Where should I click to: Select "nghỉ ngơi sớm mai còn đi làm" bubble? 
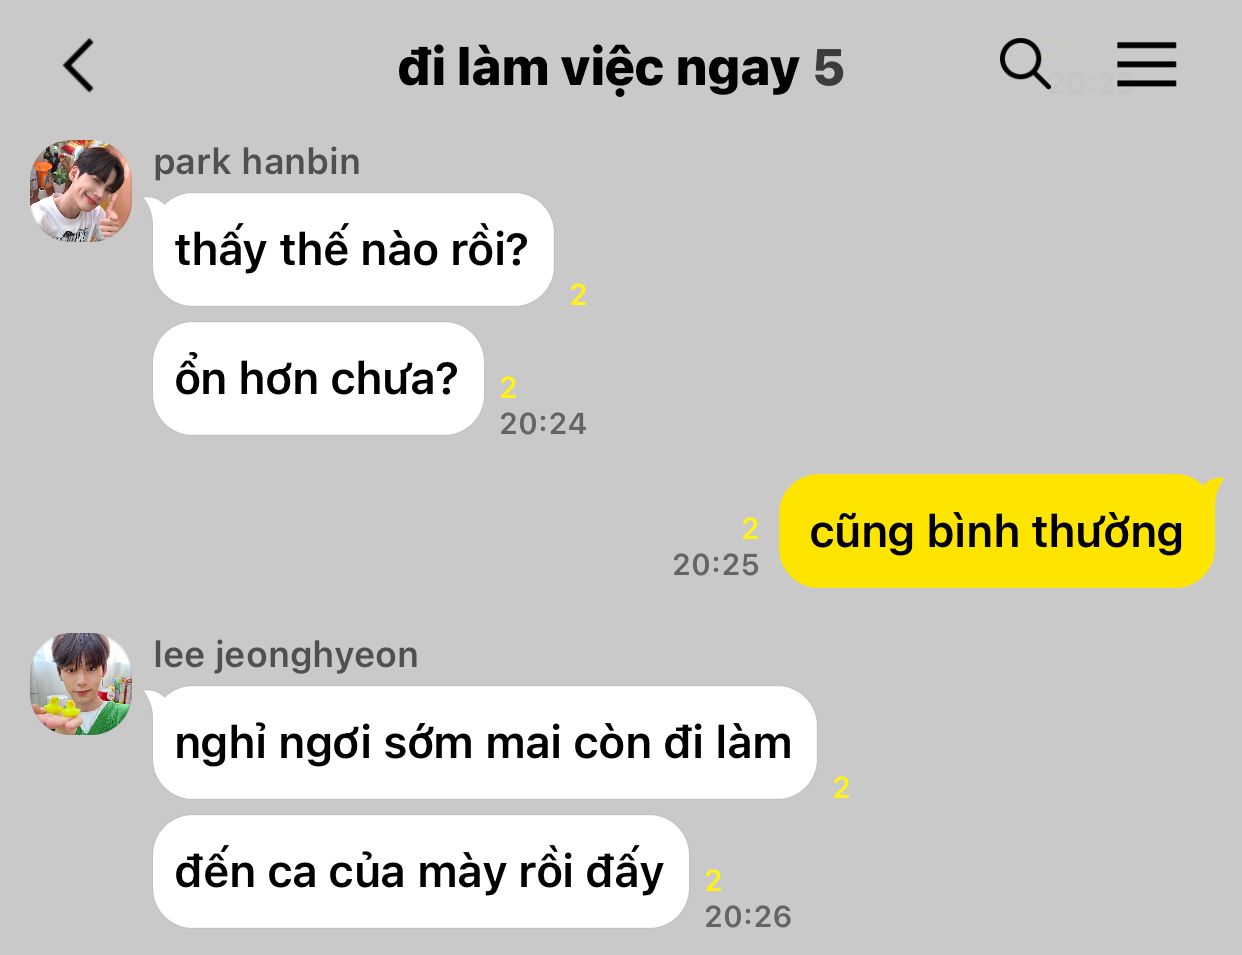pos(485,743)
